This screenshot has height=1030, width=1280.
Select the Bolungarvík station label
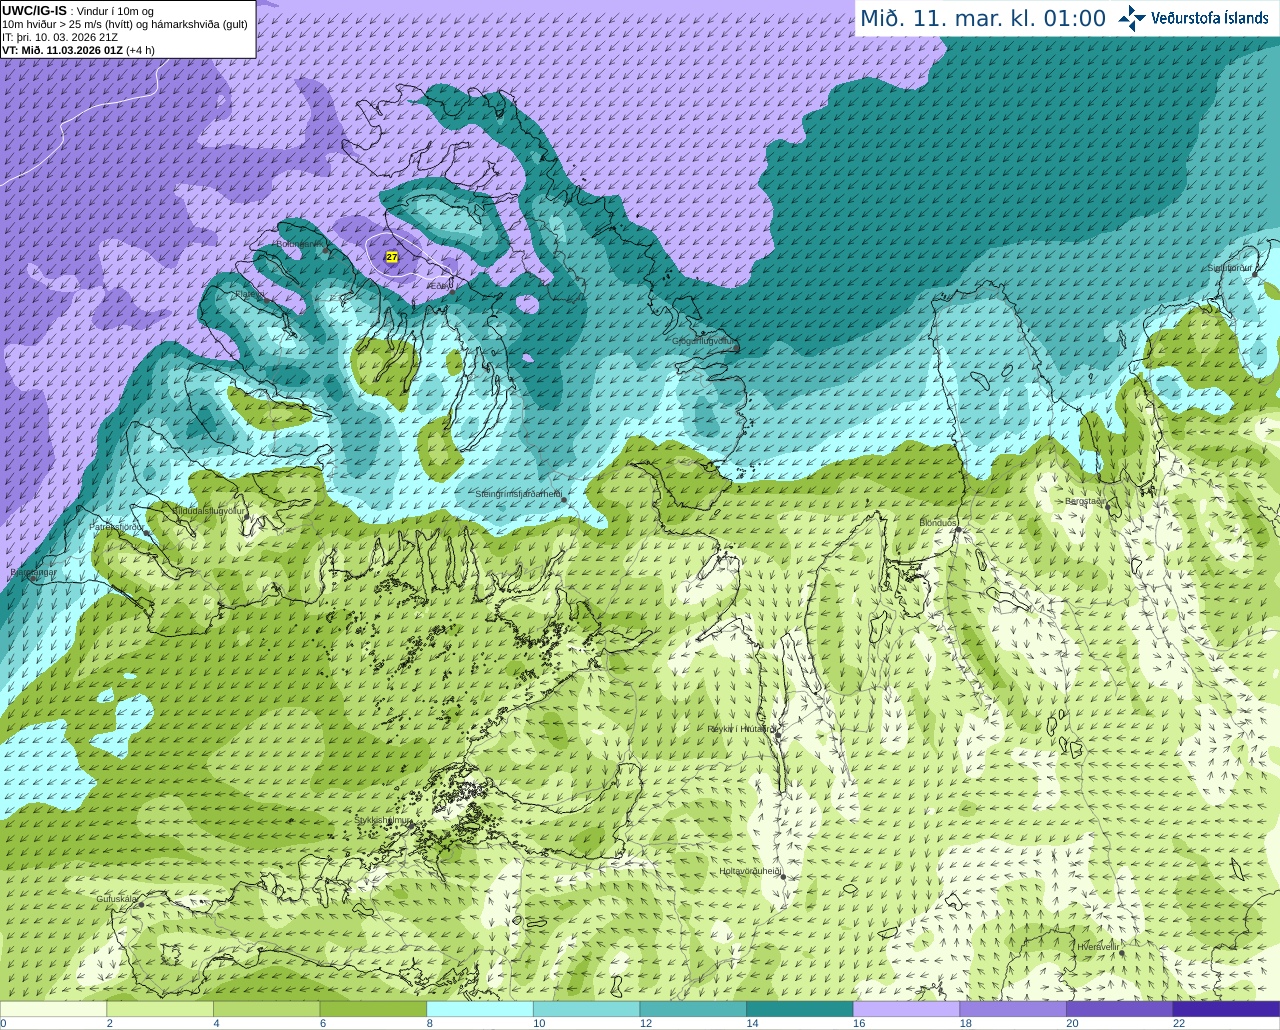(x=300, y=244)
